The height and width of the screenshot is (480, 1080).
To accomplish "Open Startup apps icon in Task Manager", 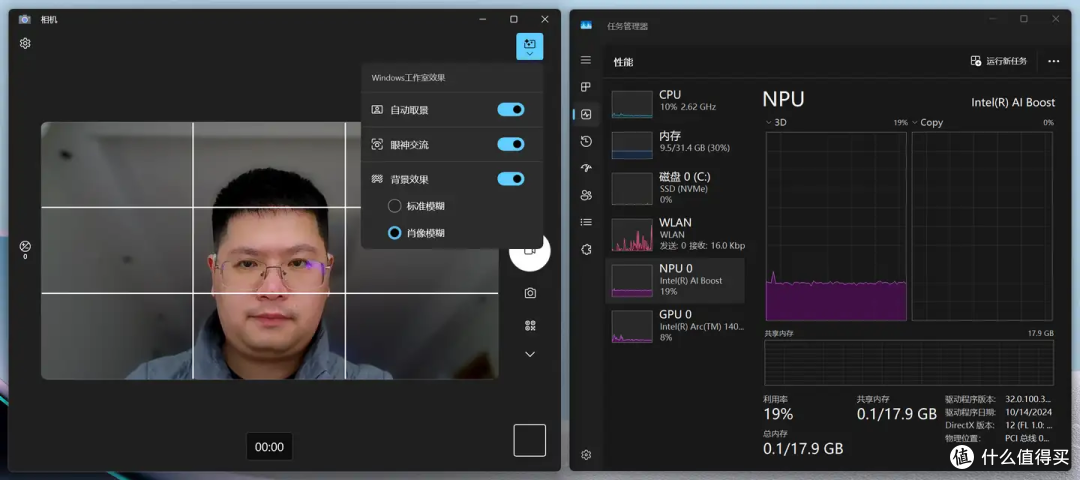I will click(x=586, y=168).
